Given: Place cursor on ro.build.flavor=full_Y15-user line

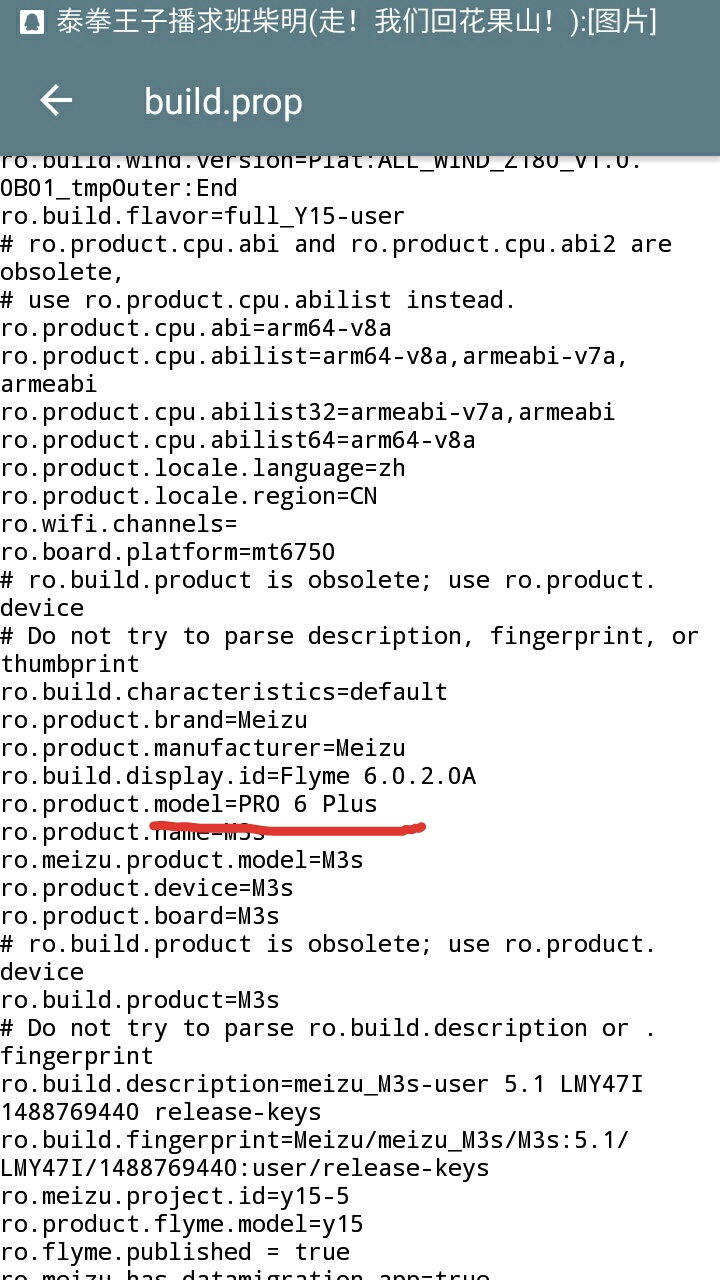Looking at the screenshot, I should (x=203, y=216).
